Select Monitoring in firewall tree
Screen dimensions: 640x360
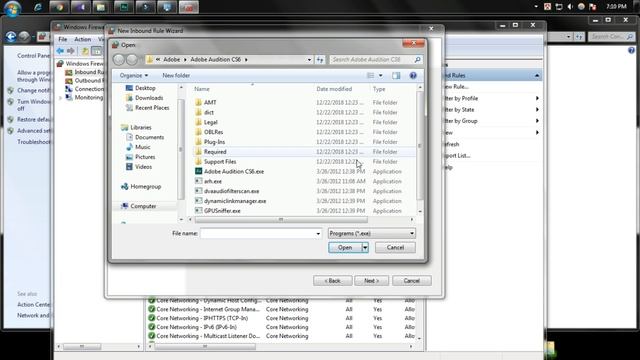88,98
